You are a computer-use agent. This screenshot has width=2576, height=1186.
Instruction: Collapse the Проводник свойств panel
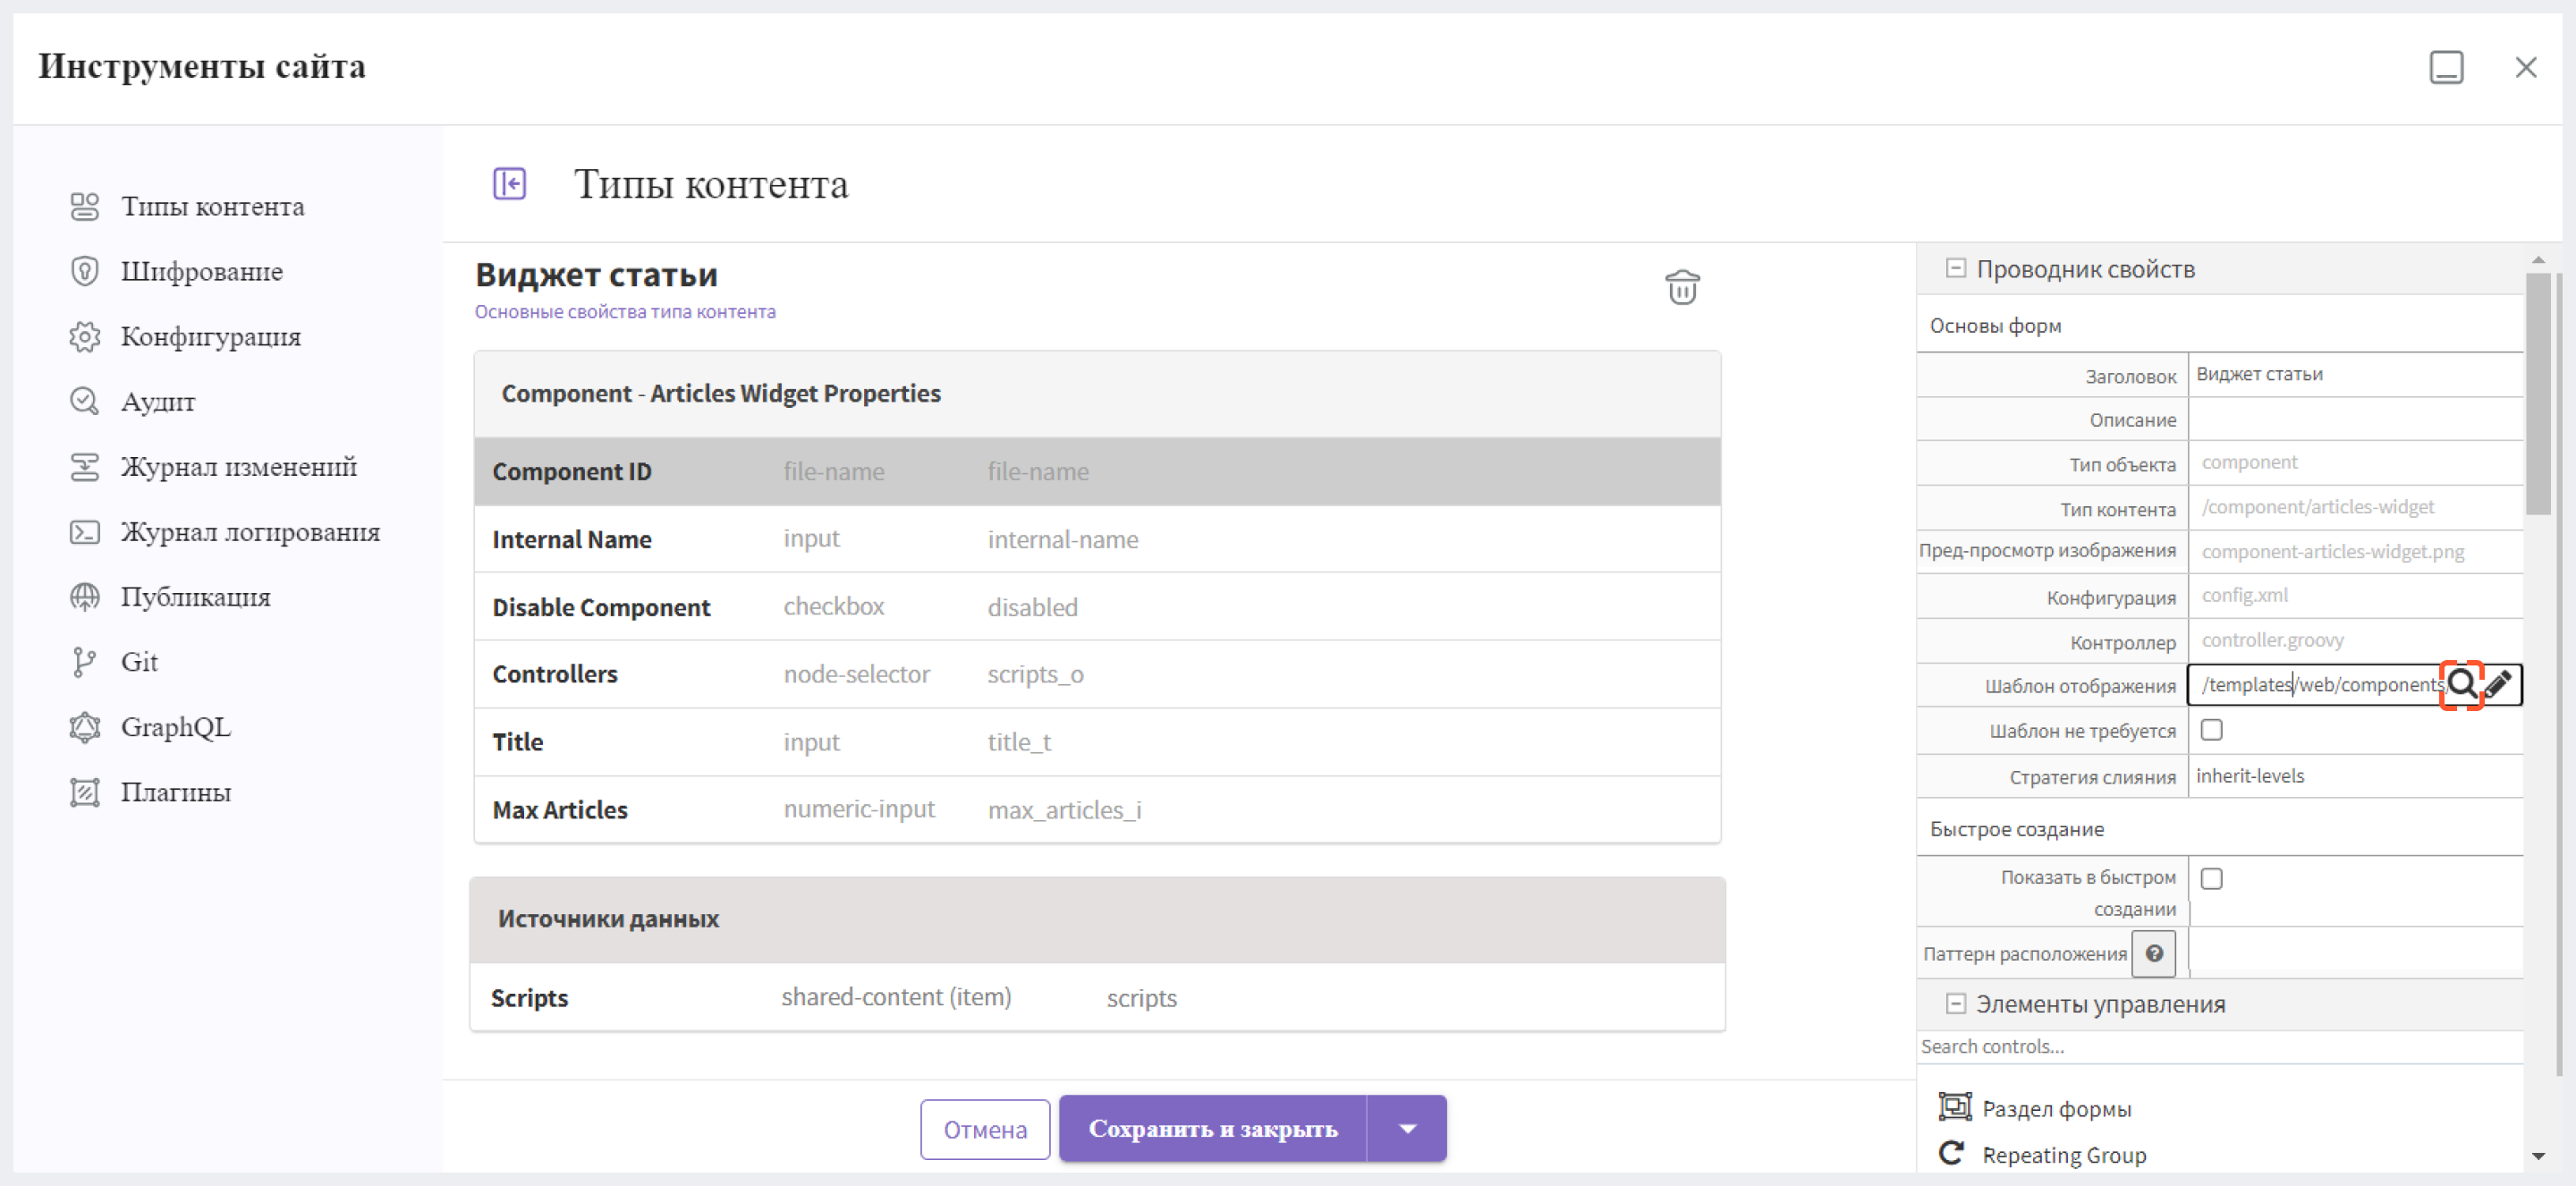click(1956, 268)
